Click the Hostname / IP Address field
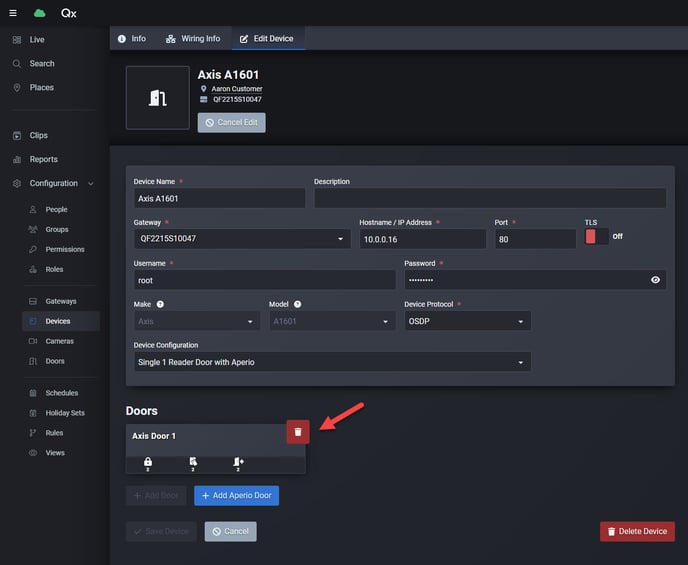This screenshot has width=688, height=565. tap(423, 239)
